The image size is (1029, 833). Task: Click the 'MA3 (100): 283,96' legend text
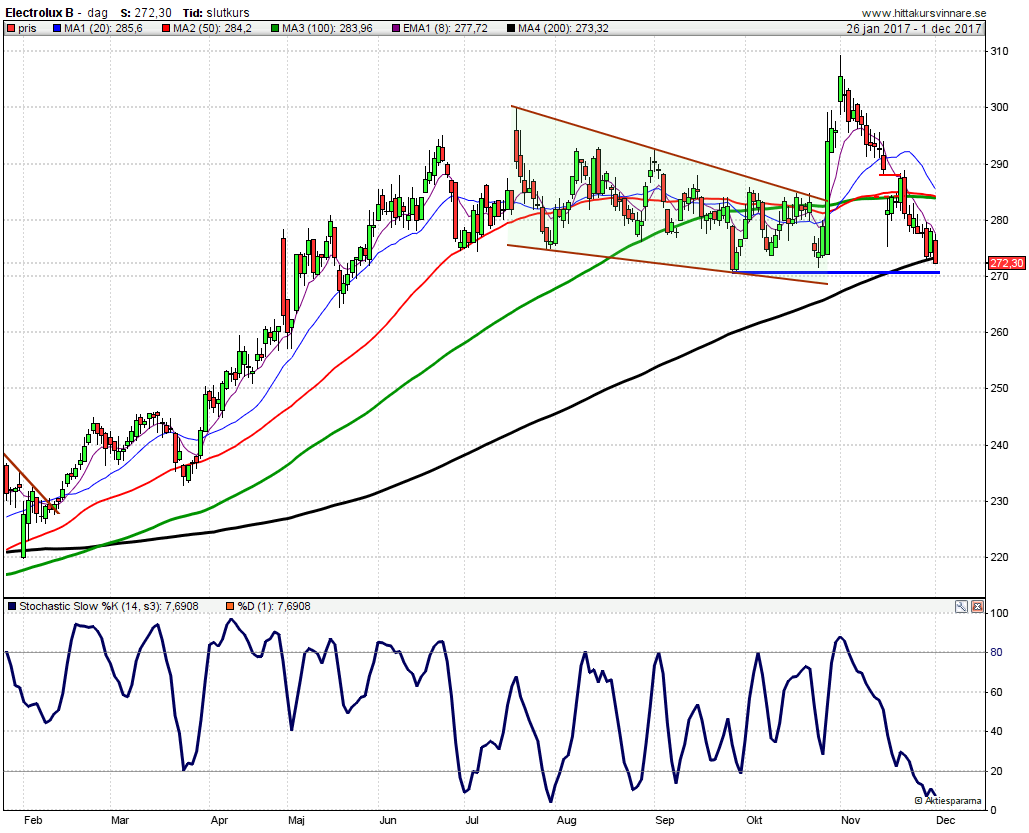click(x=327, y=28)
